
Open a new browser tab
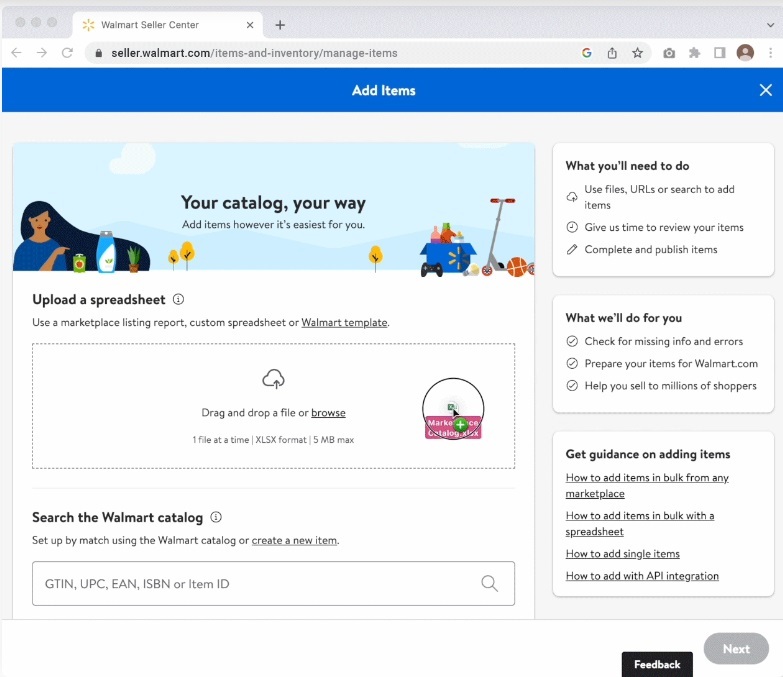tap(280, 25)
